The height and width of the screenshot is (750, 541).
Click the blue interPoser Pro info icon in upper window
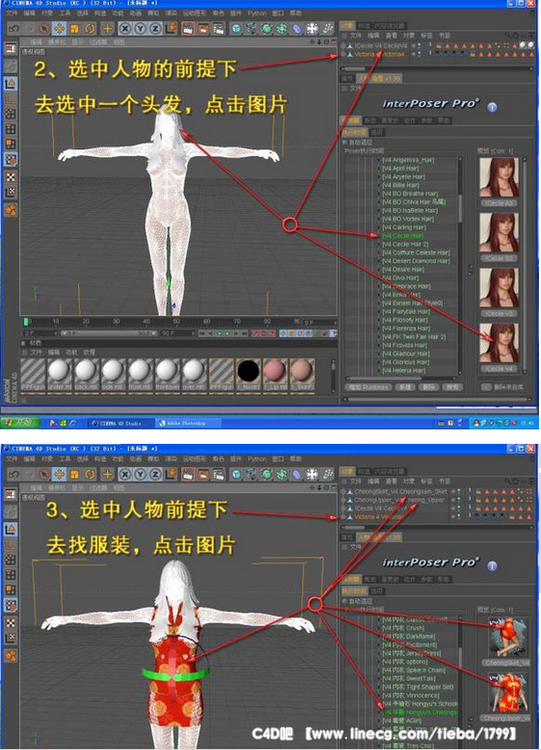(492, 107)
